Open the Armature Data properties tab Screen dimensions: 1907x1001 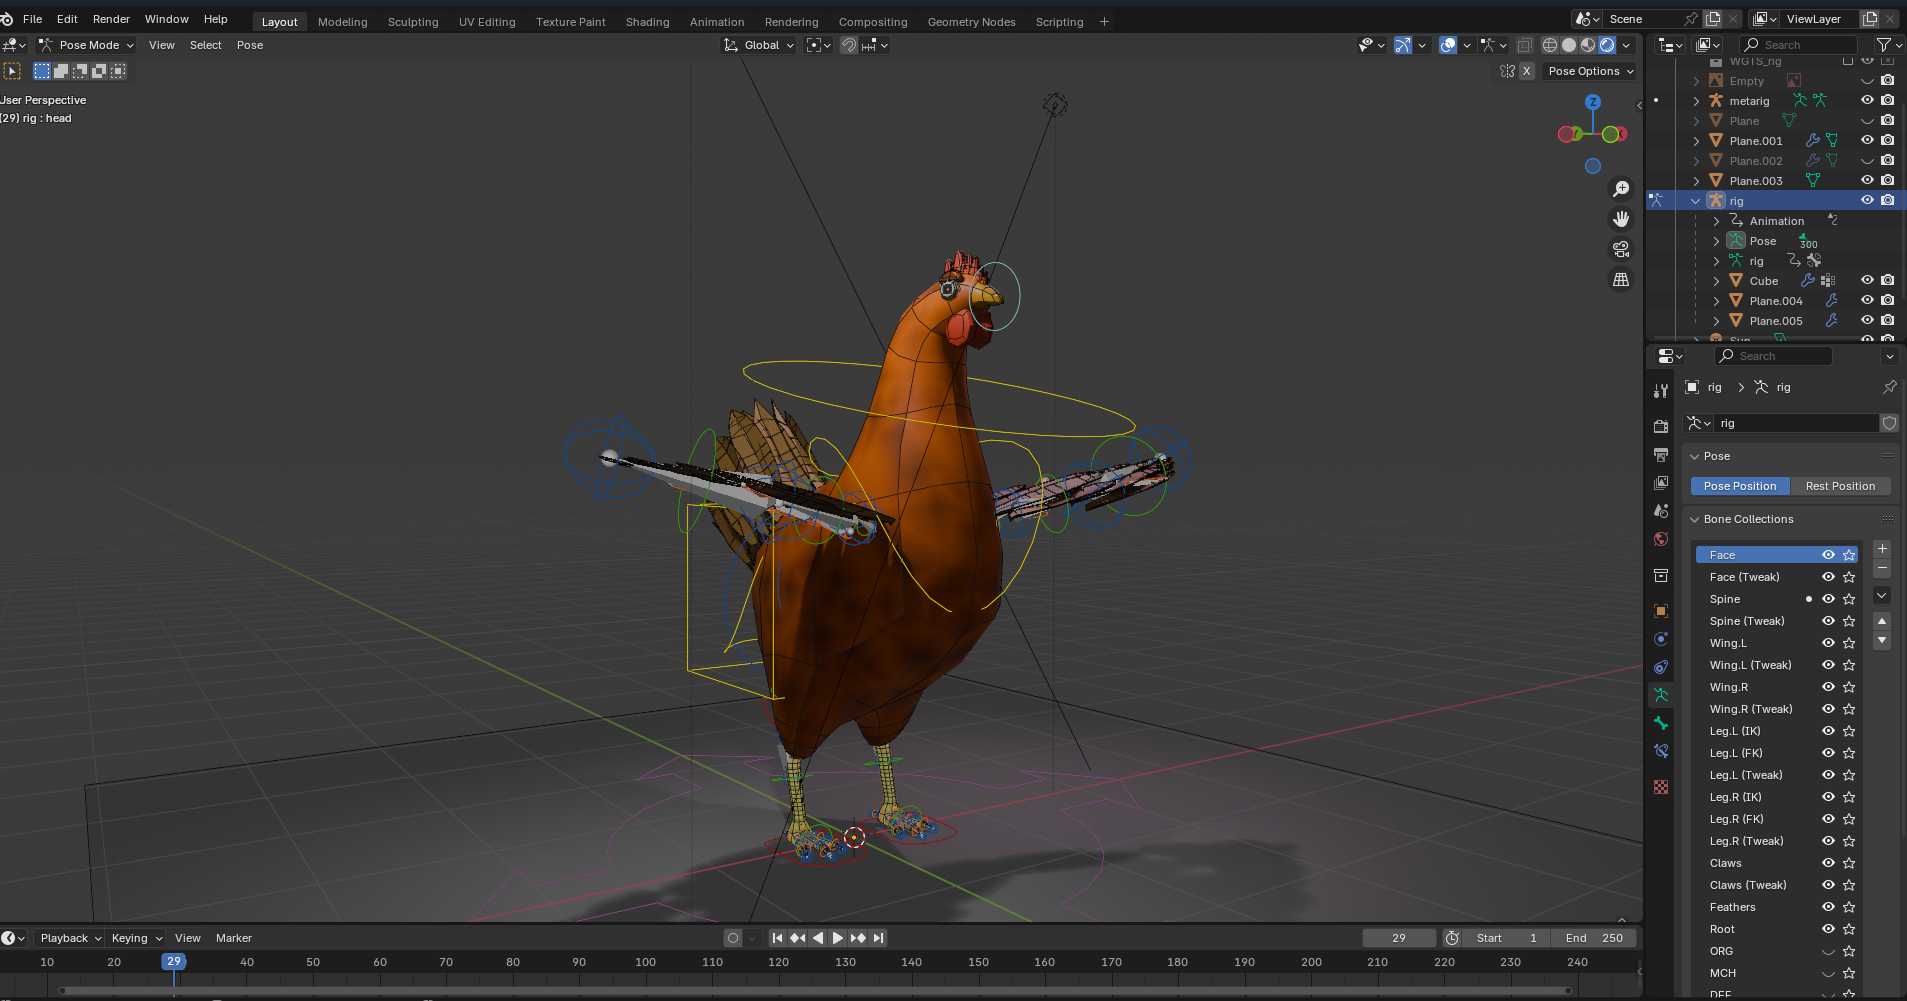coord(1661,694)
